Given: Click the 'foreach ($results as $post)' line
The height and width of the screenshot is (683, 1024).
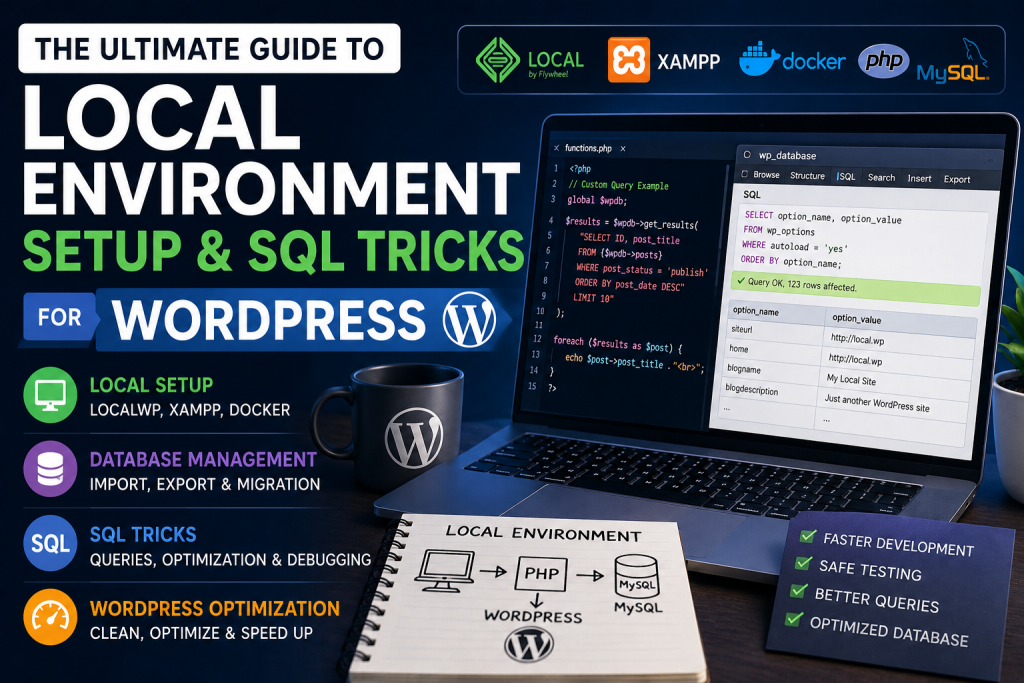Looking at the screenshot, I should [617, 343].
